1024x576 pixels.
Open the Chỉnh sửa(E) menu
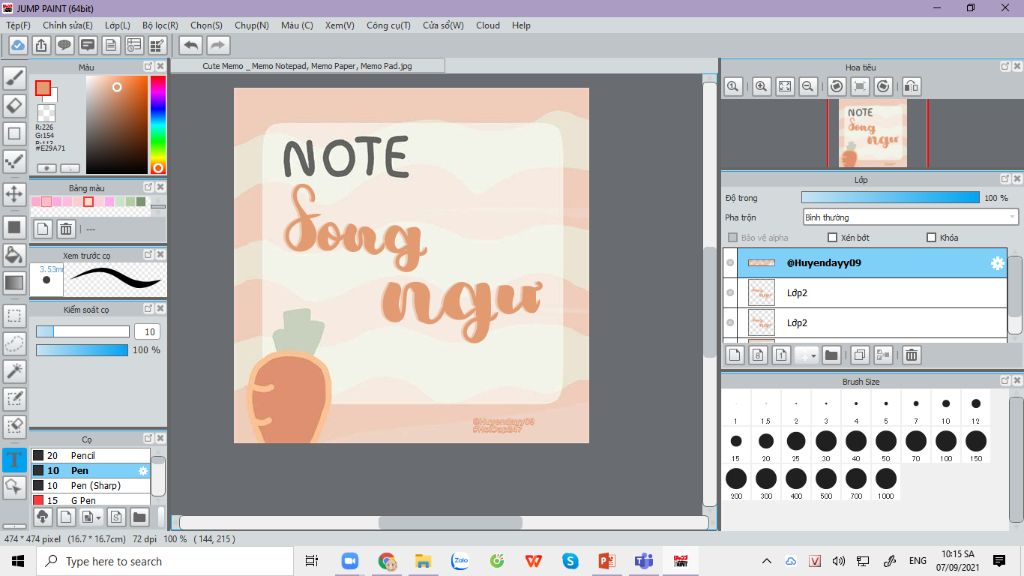67,25
